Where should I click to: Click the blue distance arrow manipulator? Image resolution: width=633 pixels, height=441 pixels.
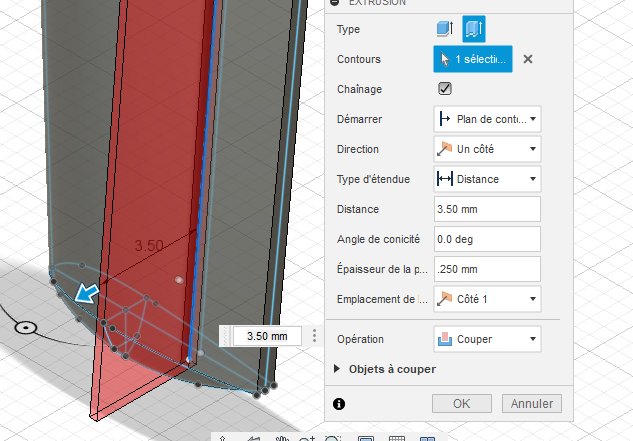[87, 293]
